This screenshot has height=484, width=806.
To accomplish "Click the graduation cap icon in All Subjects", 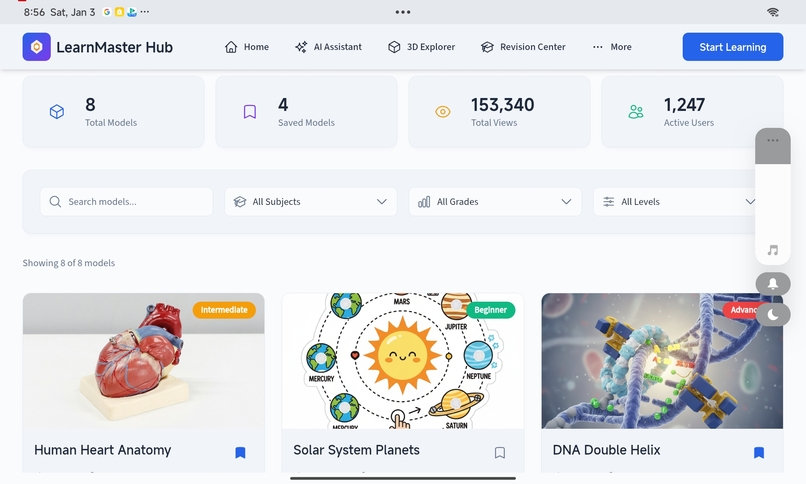I will (x=240, y=201).
